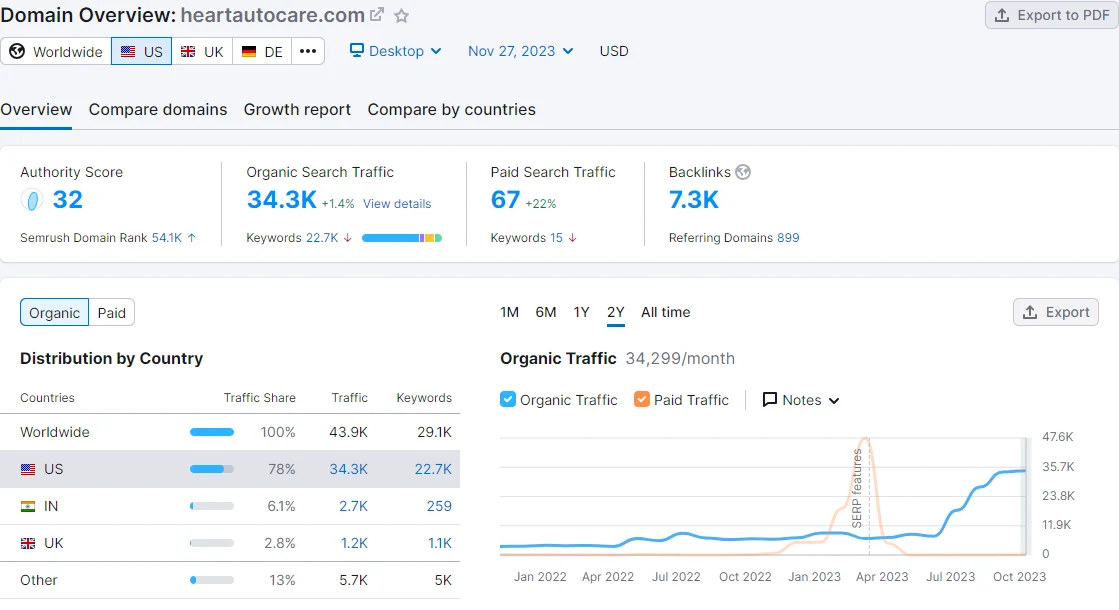Click organic Keywords 22.7K down arrow
This screenshot has width=1119, height=610.
(348, 238)
